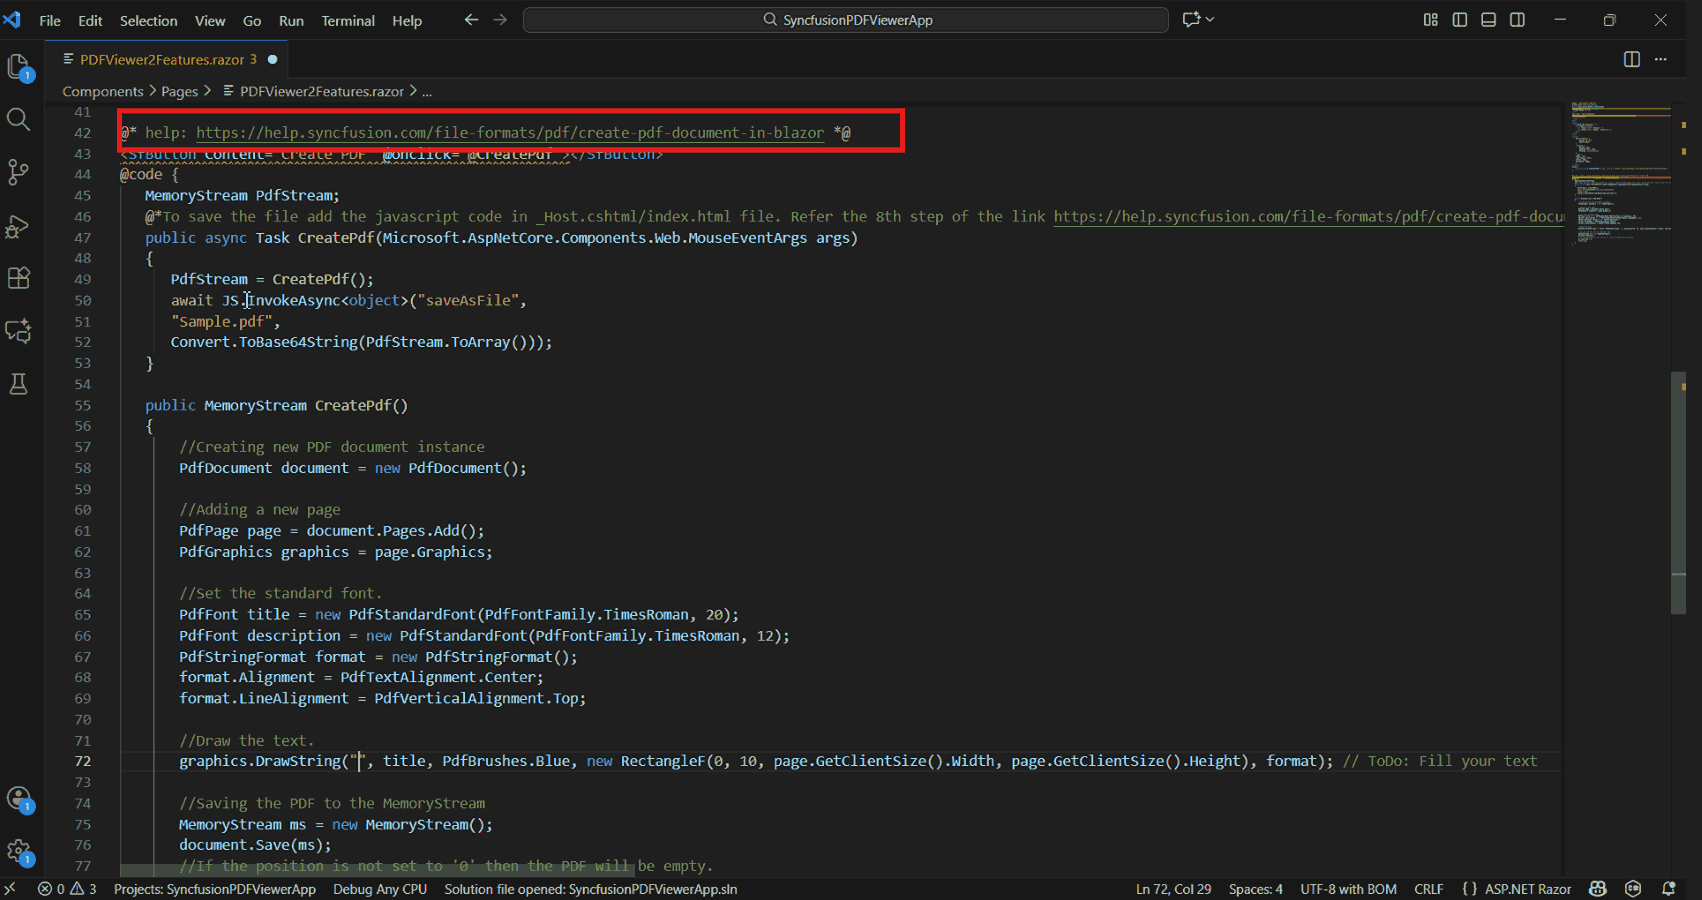Open the Copilot chat dropdown in title bar

tap(1198, 20)
